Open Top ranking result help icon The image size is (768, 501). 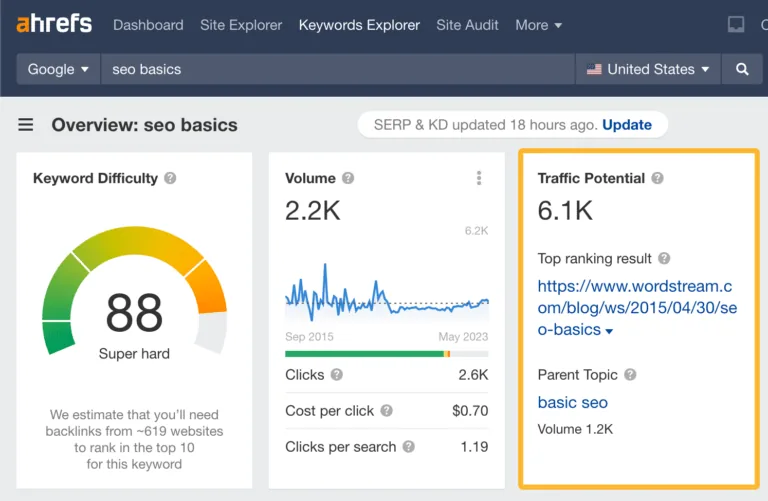pos(664,259)
